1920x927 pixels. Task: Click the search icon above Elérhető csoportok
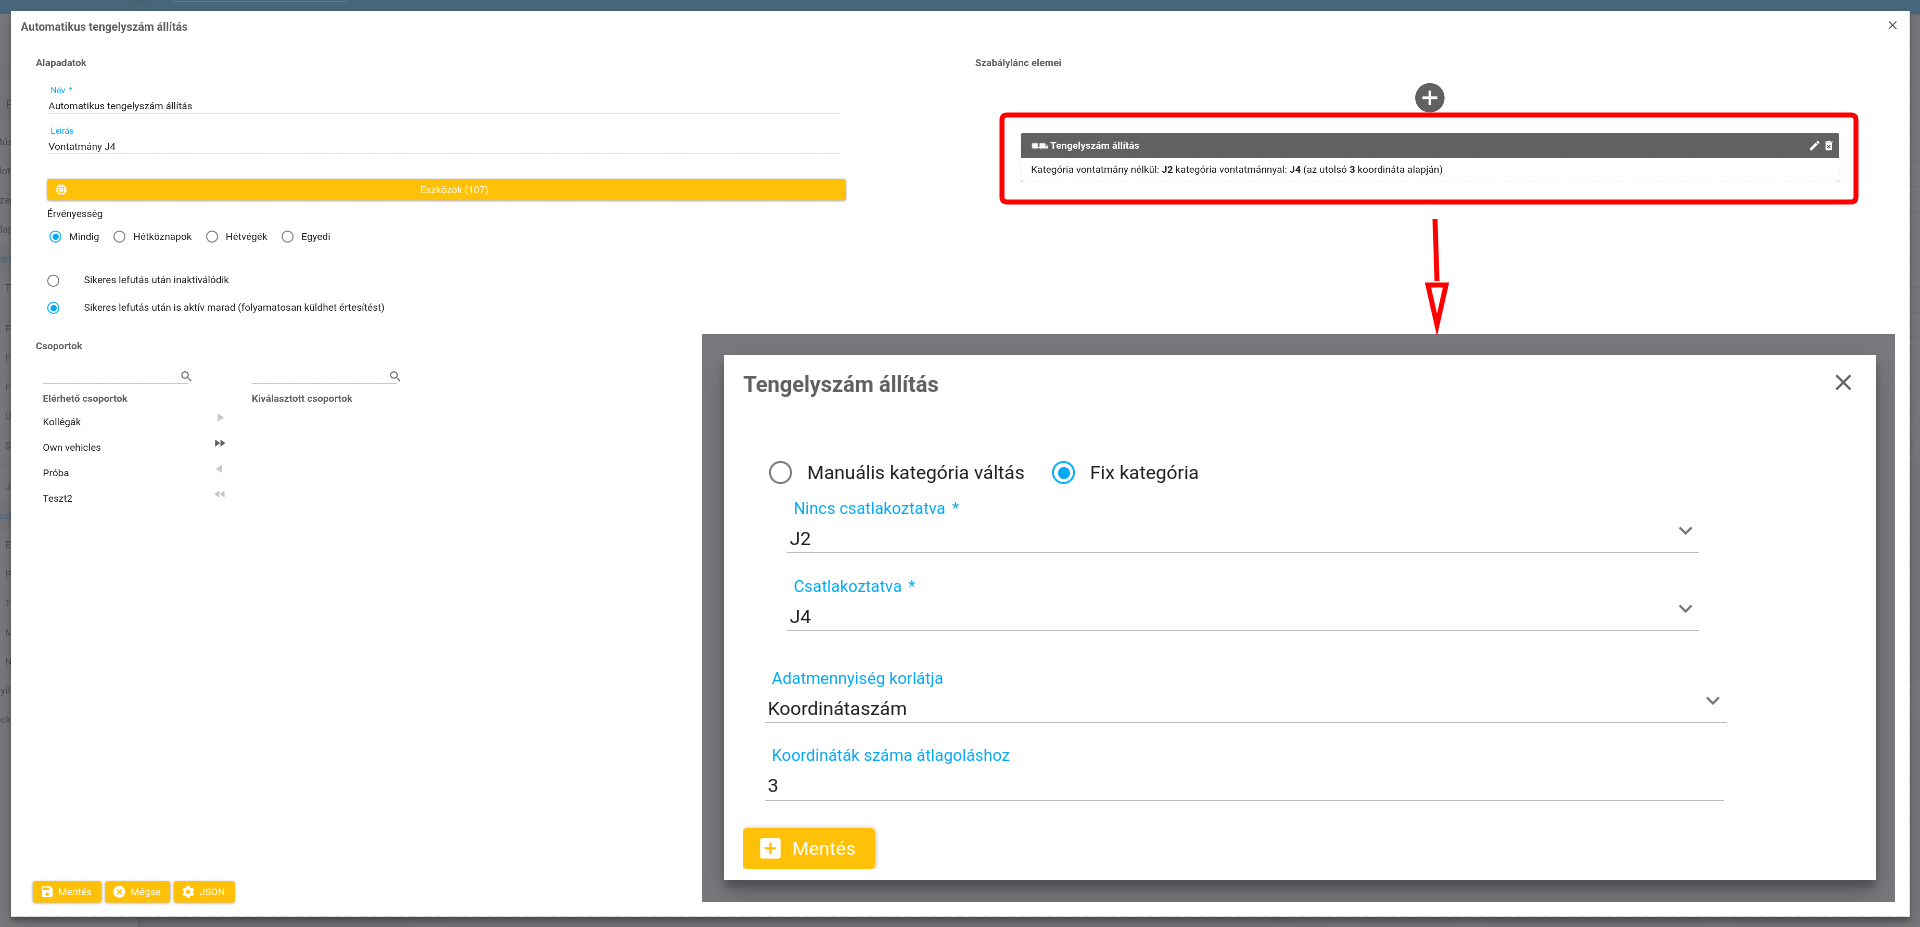[x=186, y=377]
